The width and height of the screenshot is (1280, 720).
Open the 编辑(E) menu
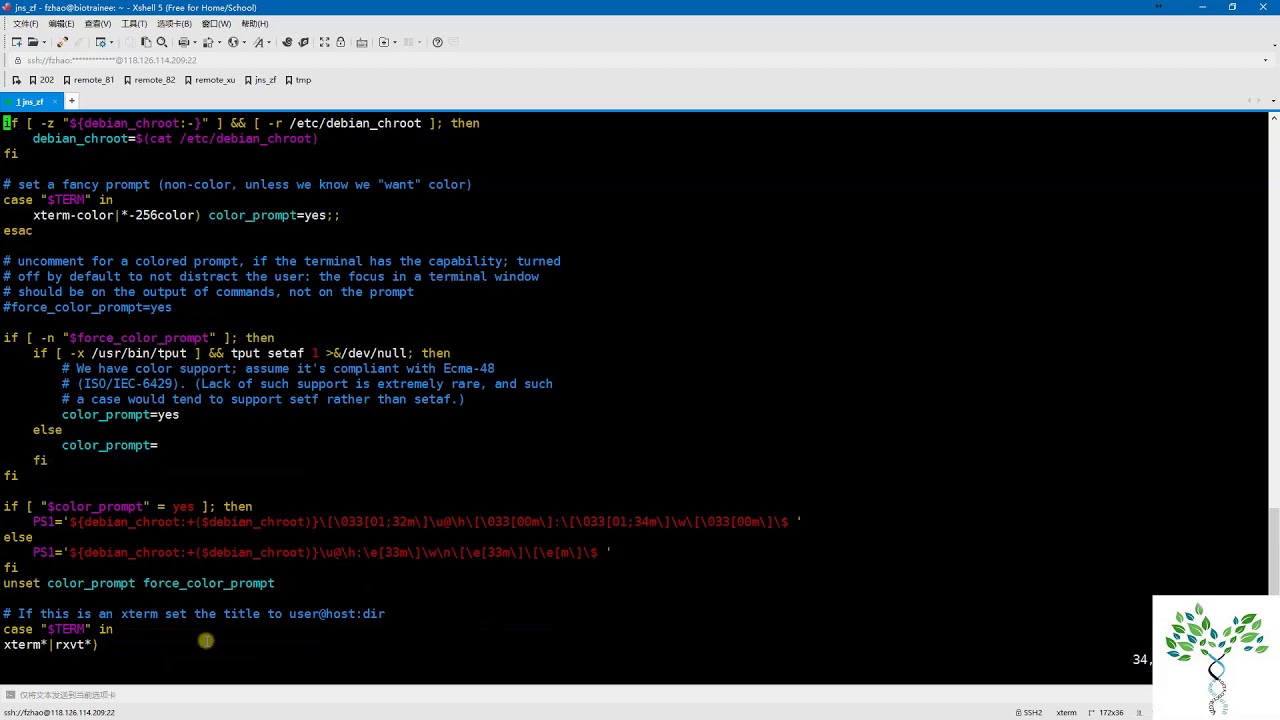pyautogui.click(x=61, y=23)
